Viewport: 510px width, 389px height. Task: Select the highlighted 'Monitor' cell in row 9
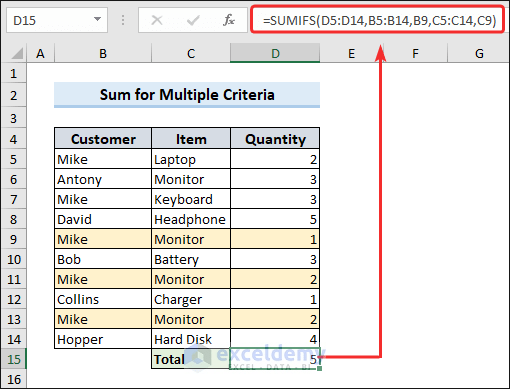191,239
